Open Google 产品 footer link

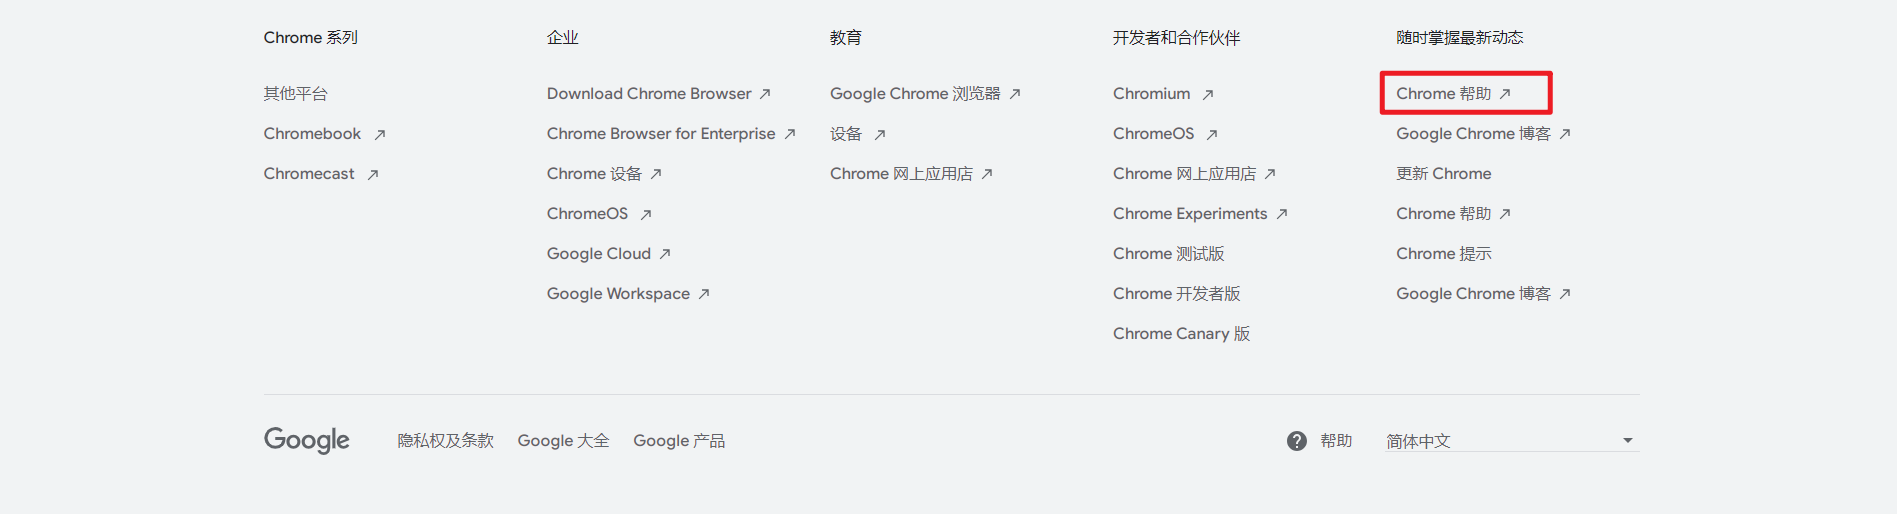(x=679, y=441)
